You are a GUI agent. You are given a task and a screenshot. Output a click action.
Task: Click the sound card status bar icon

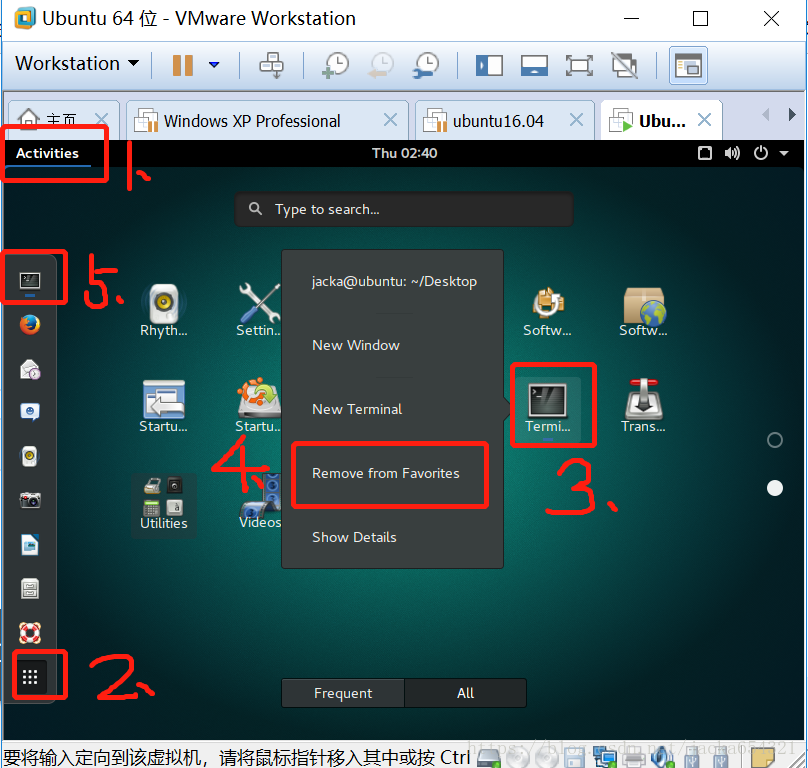click(x=662, y=758)
